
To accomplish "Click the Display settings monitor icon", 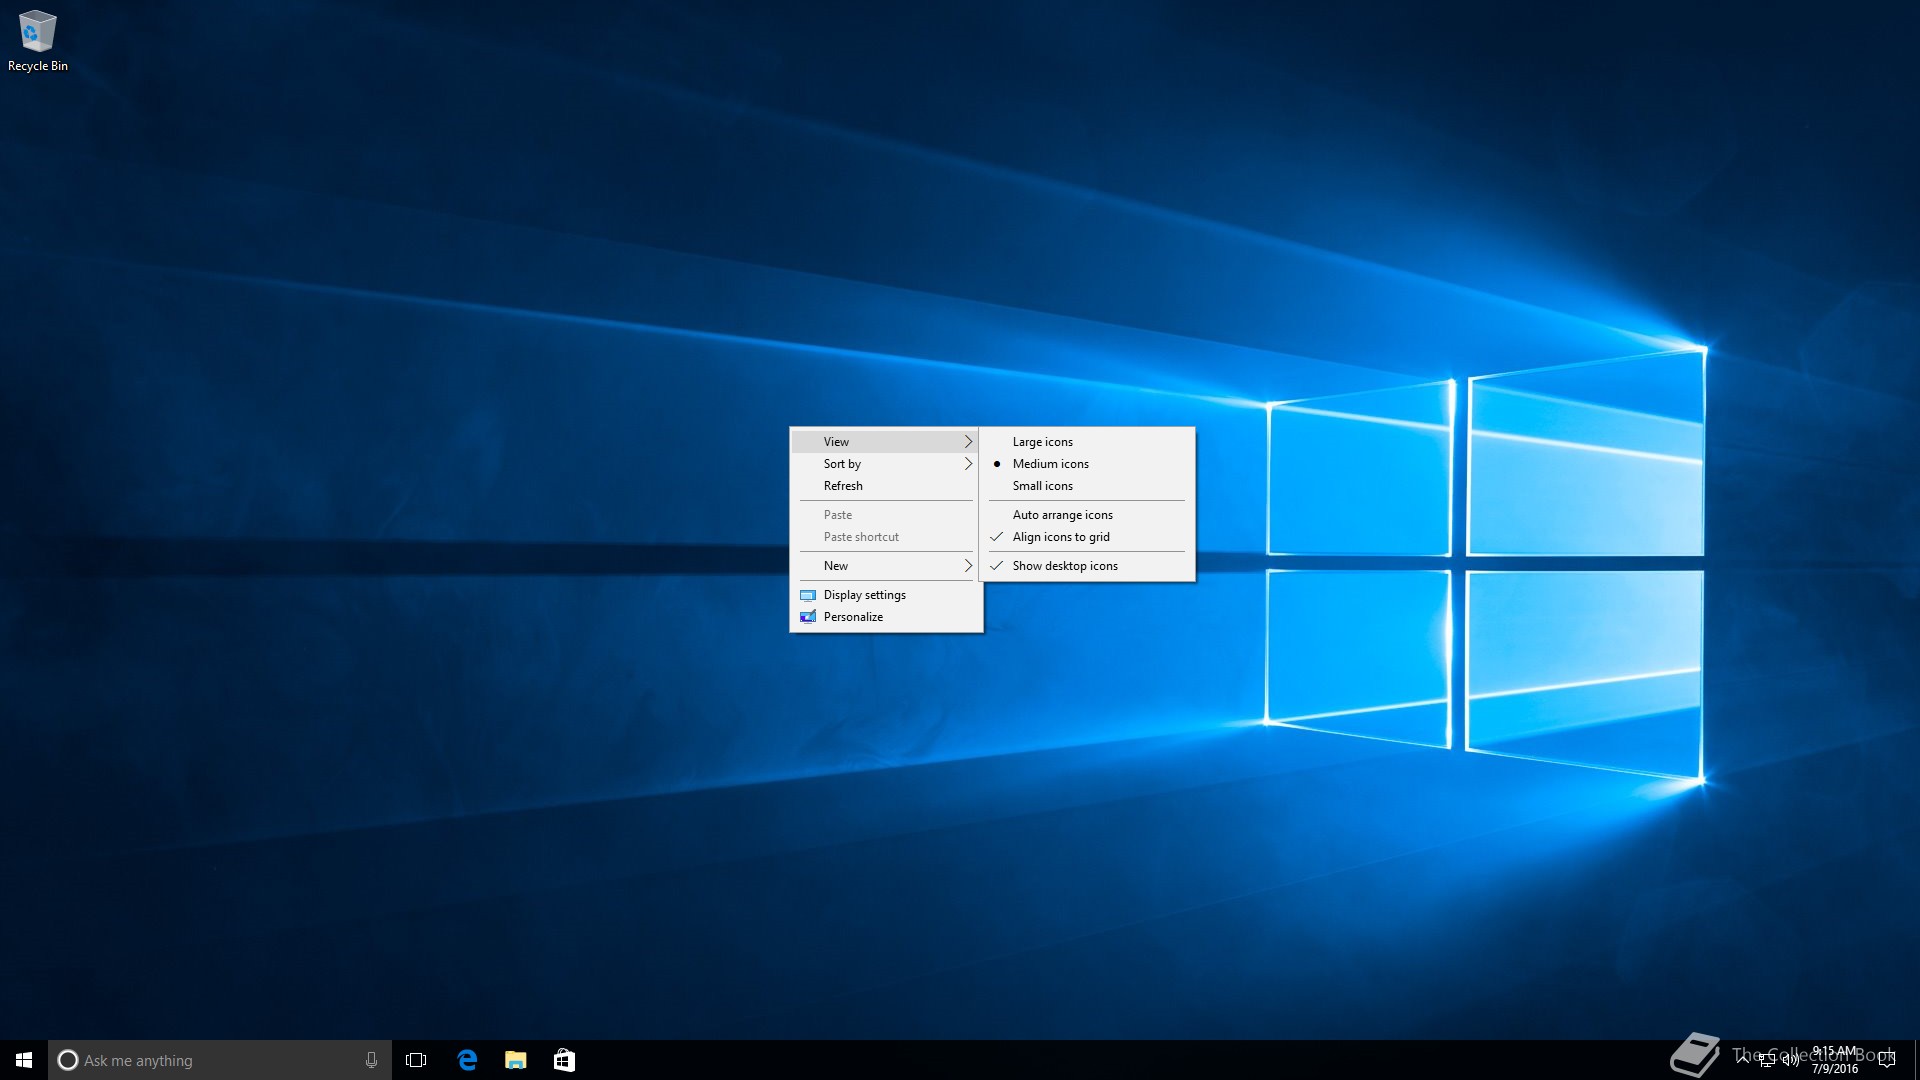I will pyautogui.click(x=808, y=595).
